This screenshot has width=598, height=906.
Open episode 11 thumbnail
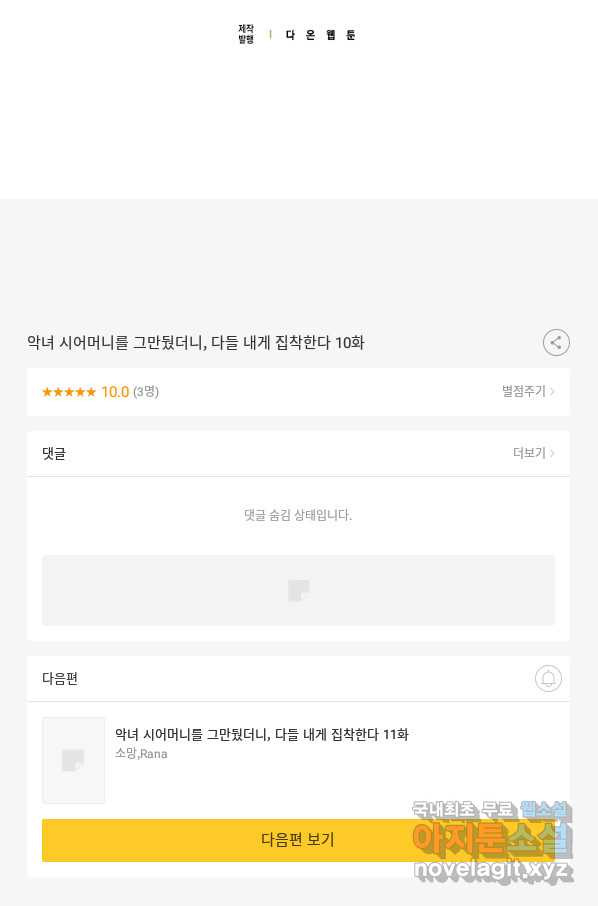click(x=73, y=760)
